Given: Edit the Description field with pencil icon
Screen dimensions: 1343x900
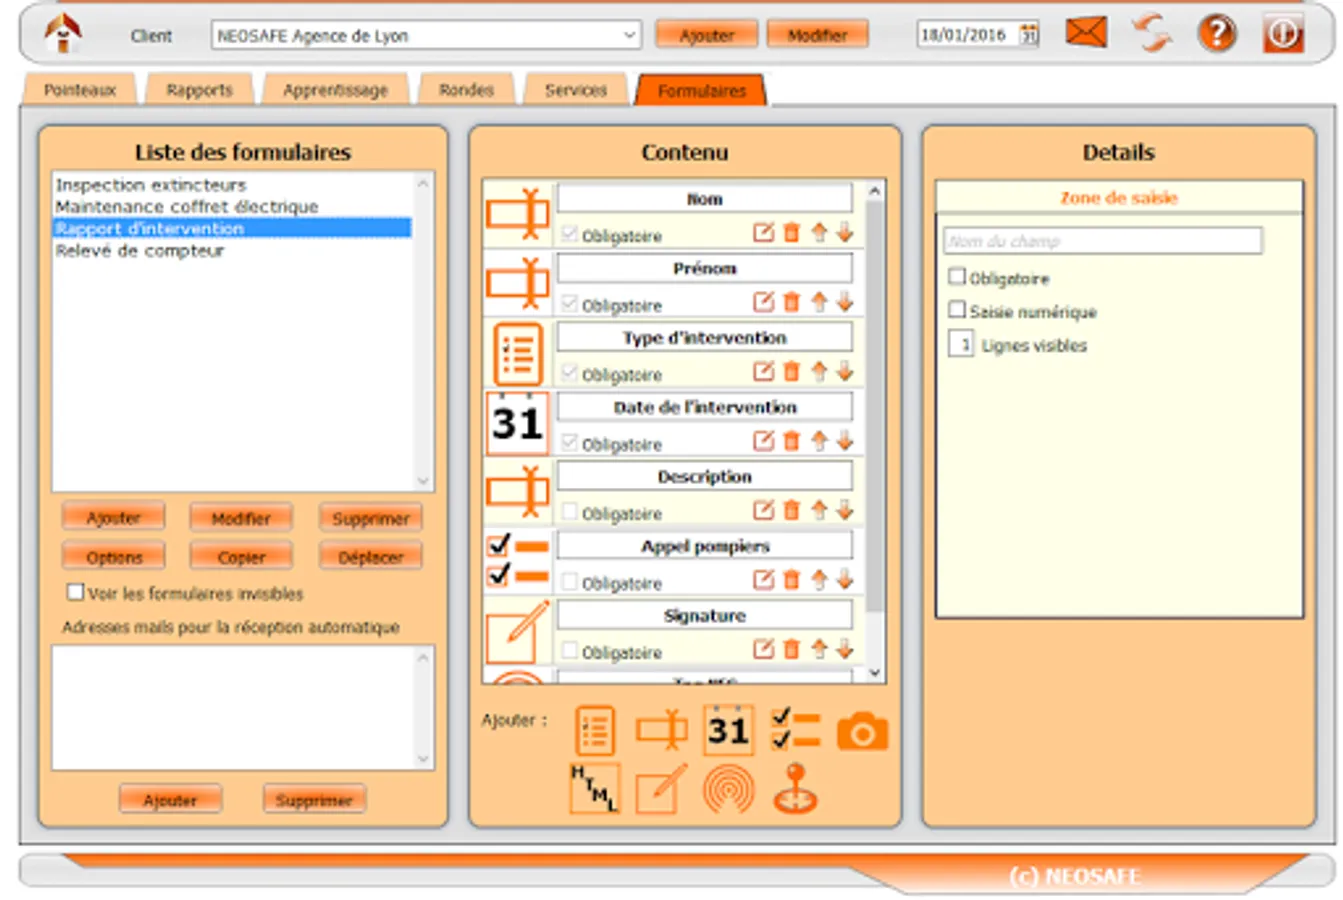Looking at the screenshot, I should pos(763,510).
